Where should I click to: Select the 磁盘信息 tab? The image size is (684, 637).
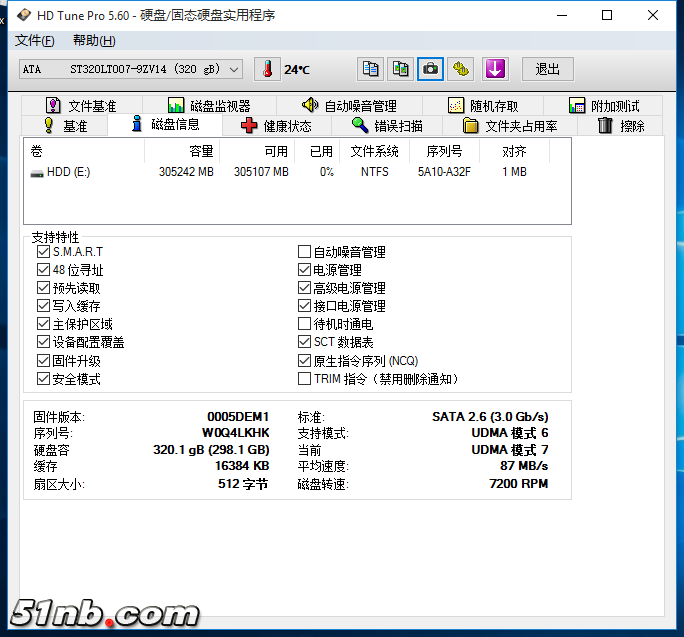165,124
